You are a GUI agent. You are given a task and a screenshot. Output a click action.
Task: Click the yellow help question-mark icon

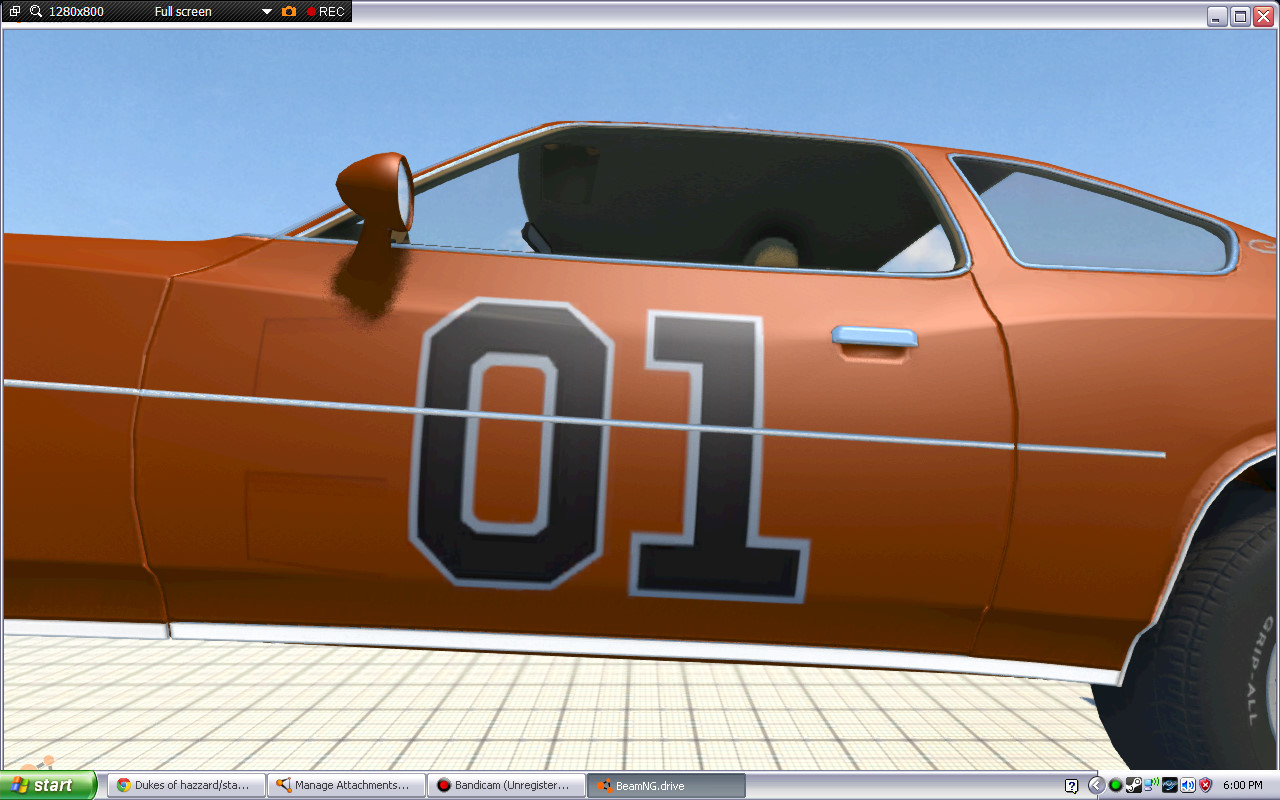[x=1071, y=786]
